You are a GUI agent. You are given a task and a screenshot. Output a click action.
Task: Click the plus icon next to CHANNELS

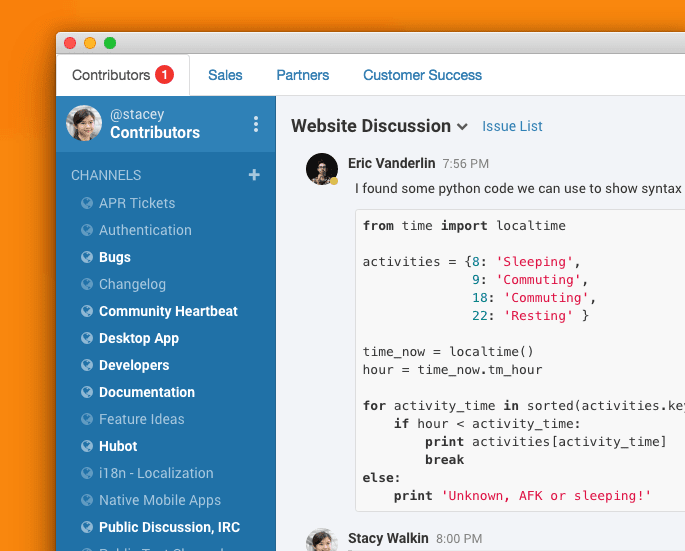[x=254, y=175]
